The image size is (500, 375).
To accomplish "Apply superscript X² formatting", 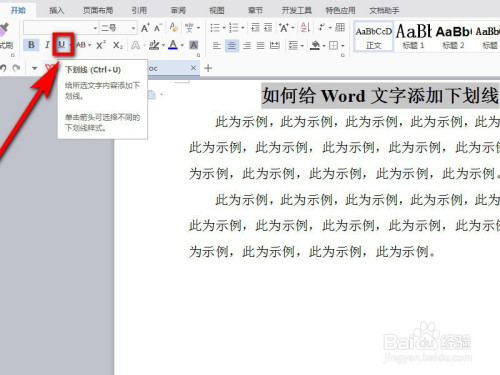I will tap(101, 45).
